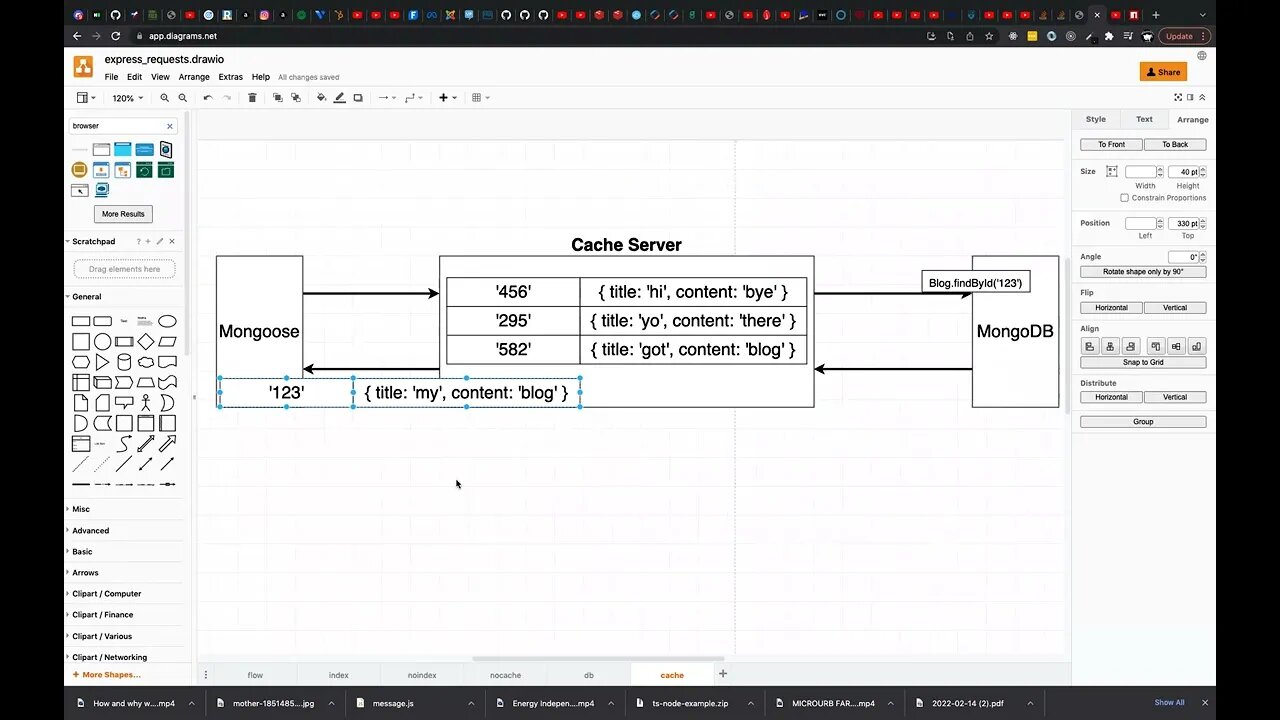Click the Height input field
Image resolution: width=1280 pixels, height=720 pixels.
pyautogui.click(x=1184, y=172)
